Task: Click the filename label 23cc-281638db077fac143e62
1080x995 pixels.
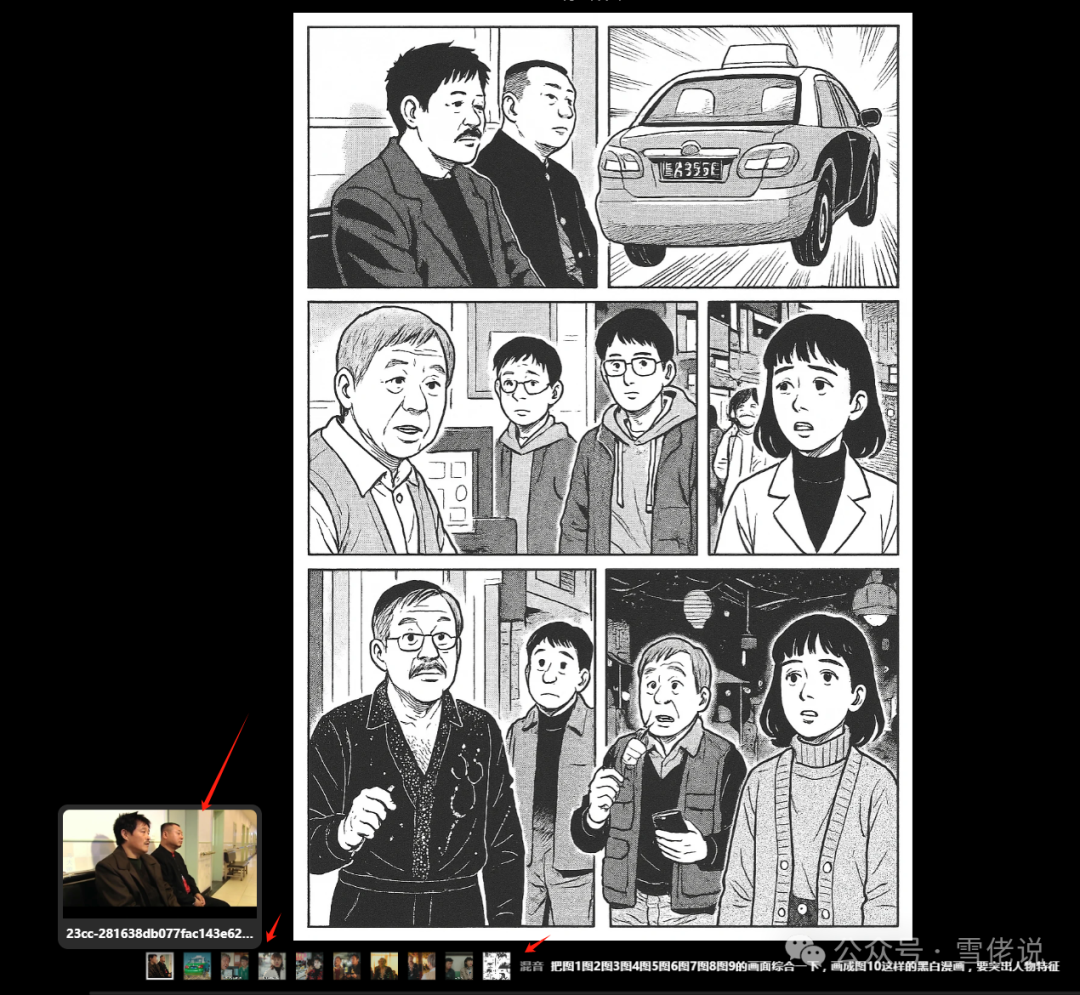Action: point(160,936)
